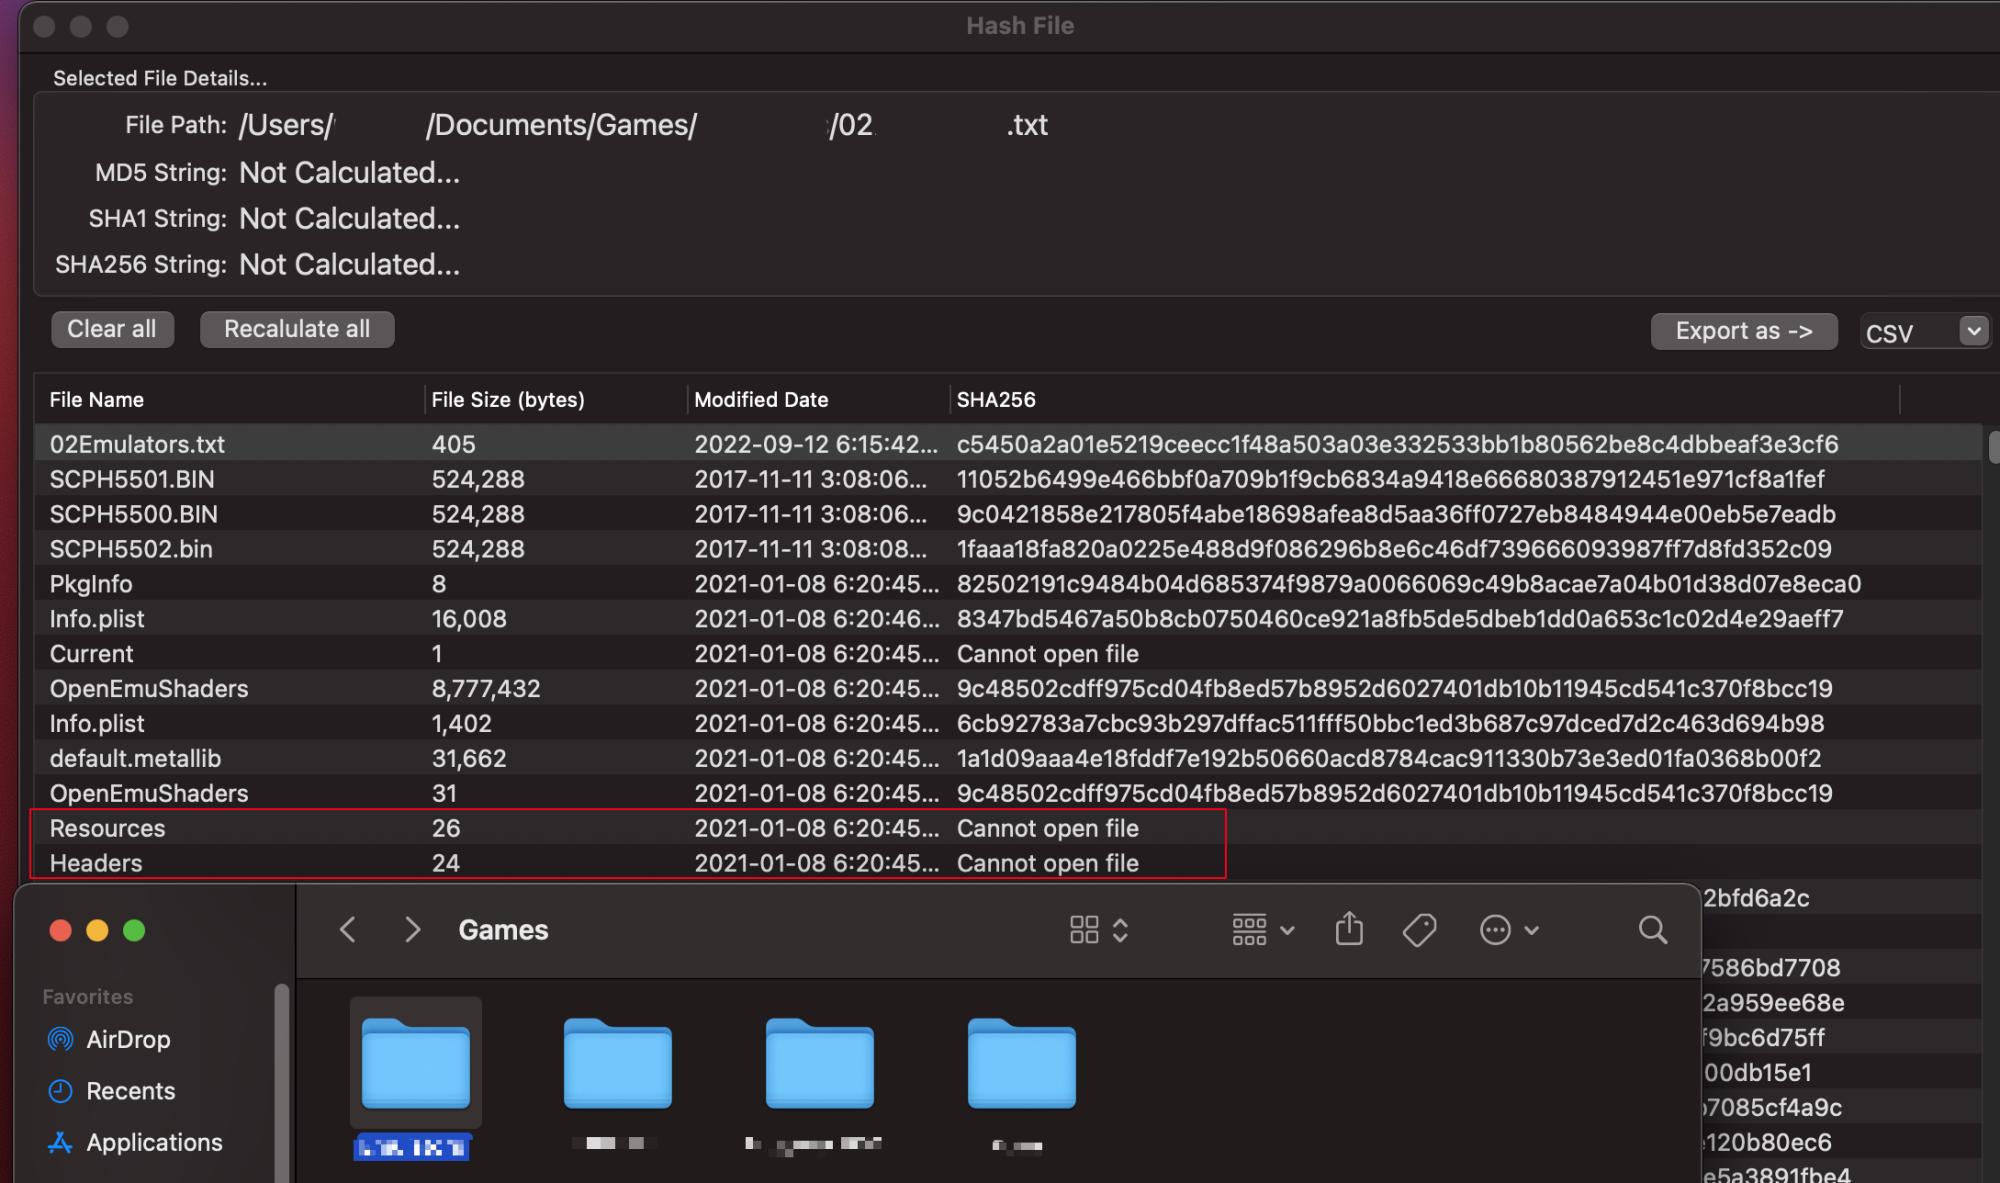
Task: Sort by File Size column header
Action: (x=507, y=400)
